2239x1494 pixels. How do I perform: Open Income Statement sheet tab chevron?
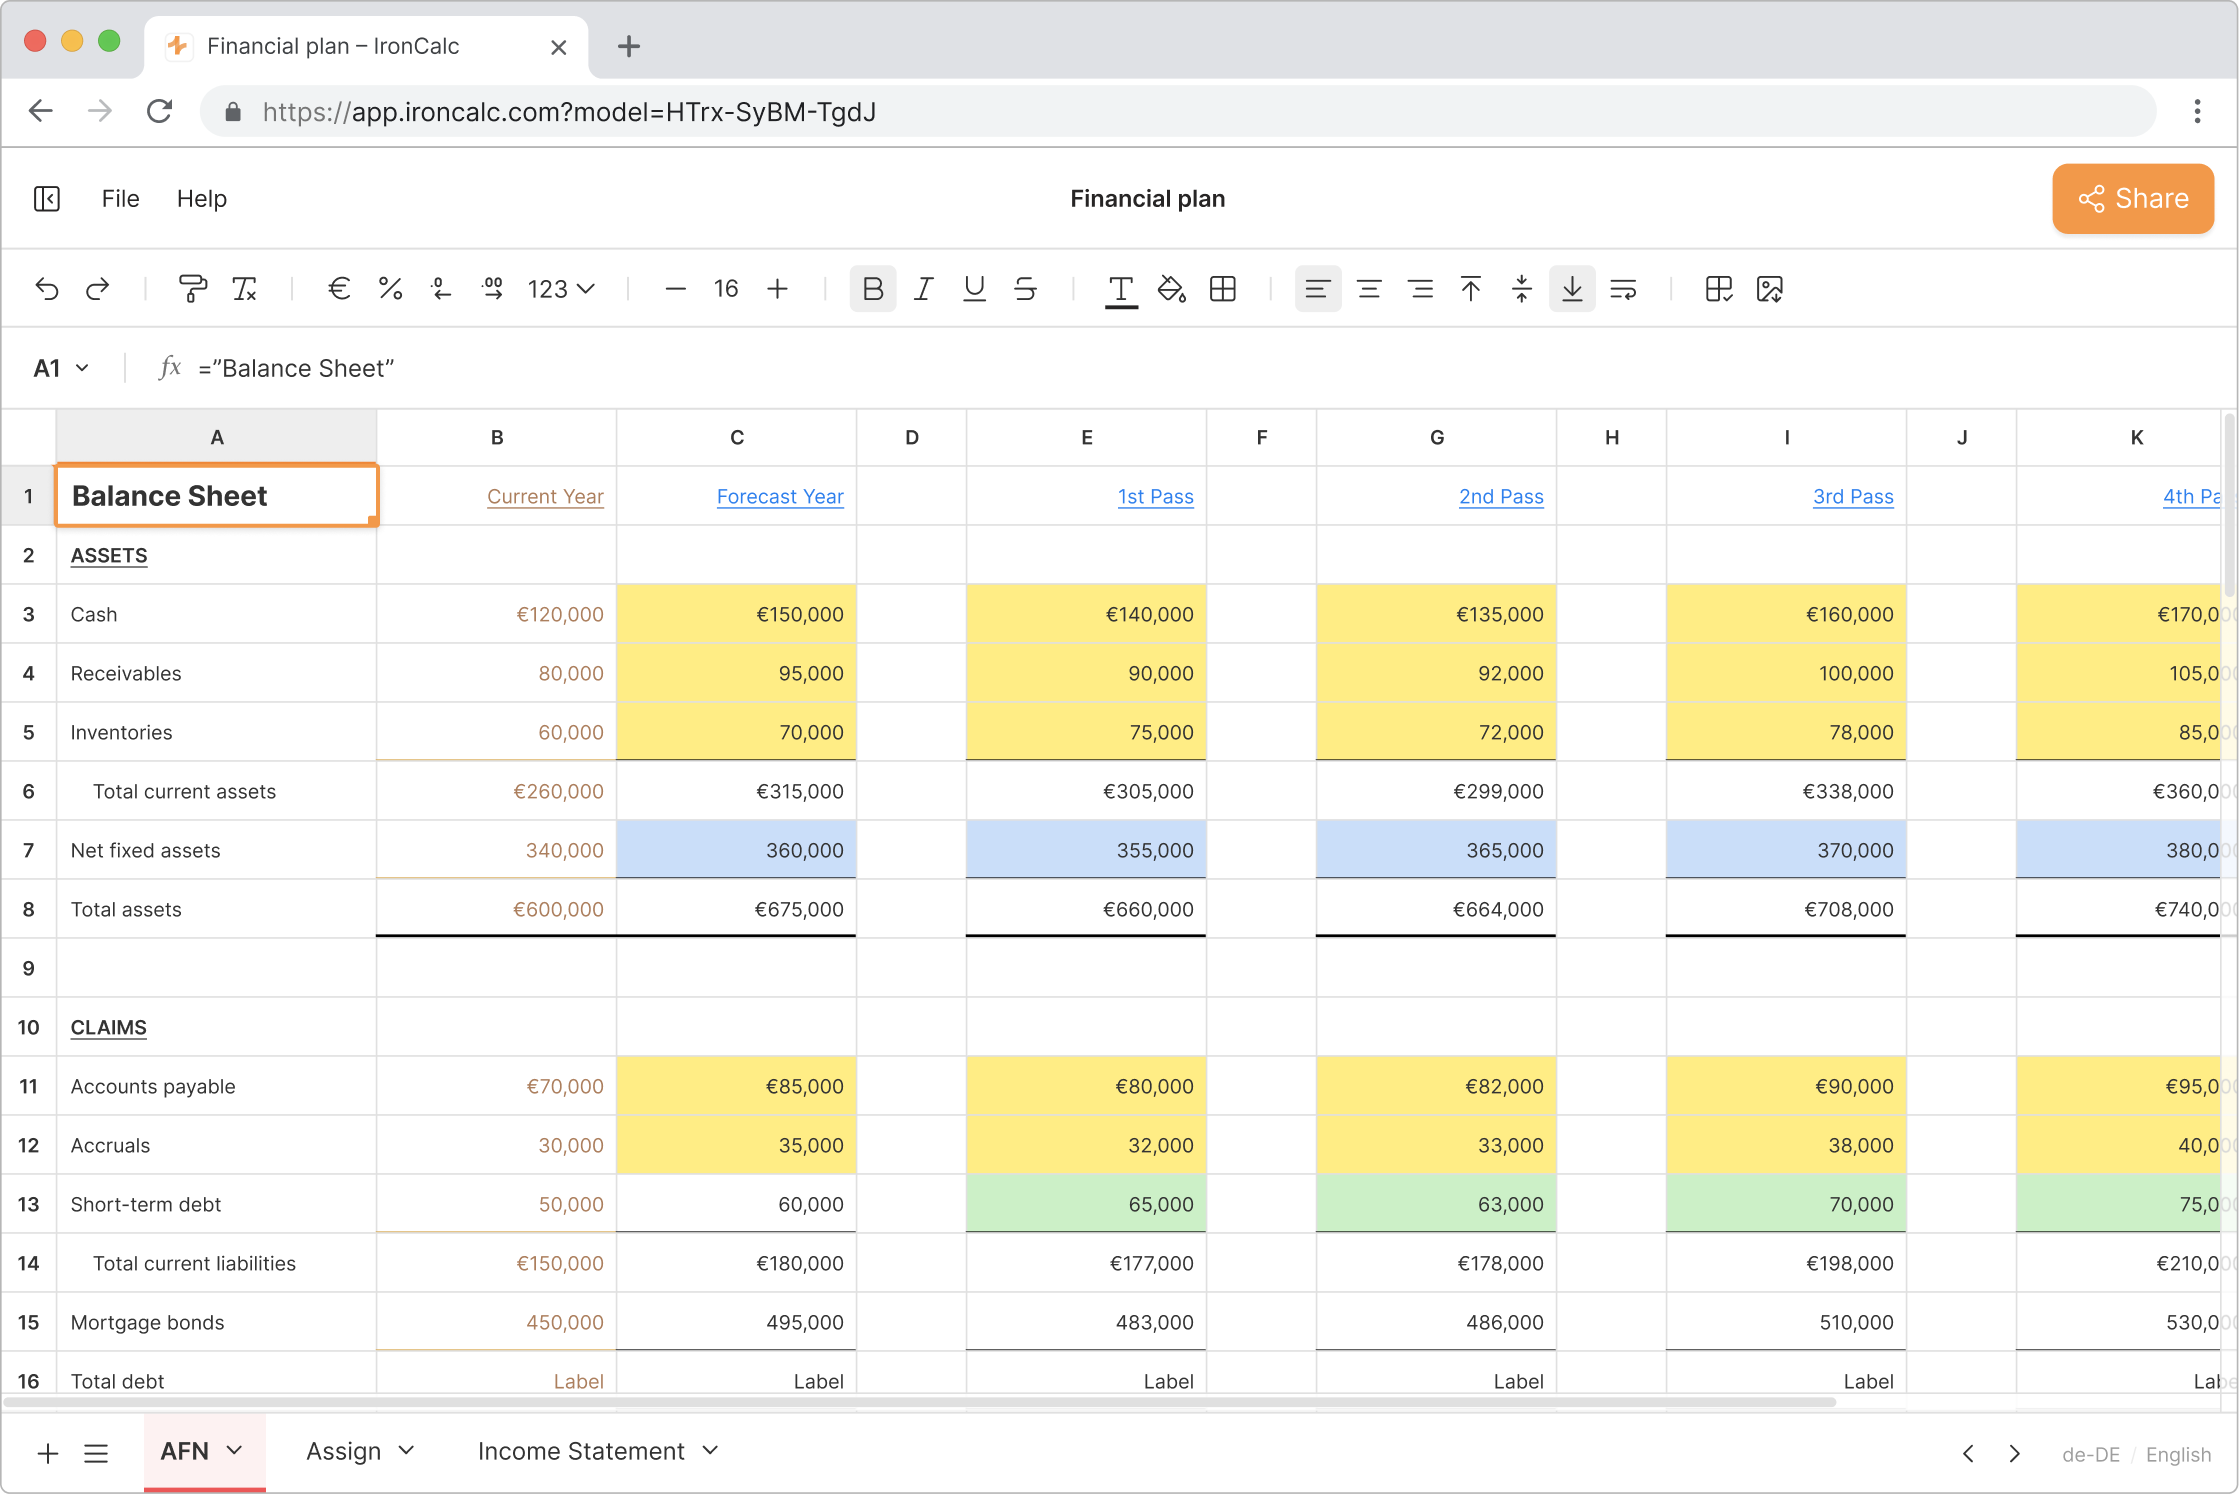coord(710,1450)
